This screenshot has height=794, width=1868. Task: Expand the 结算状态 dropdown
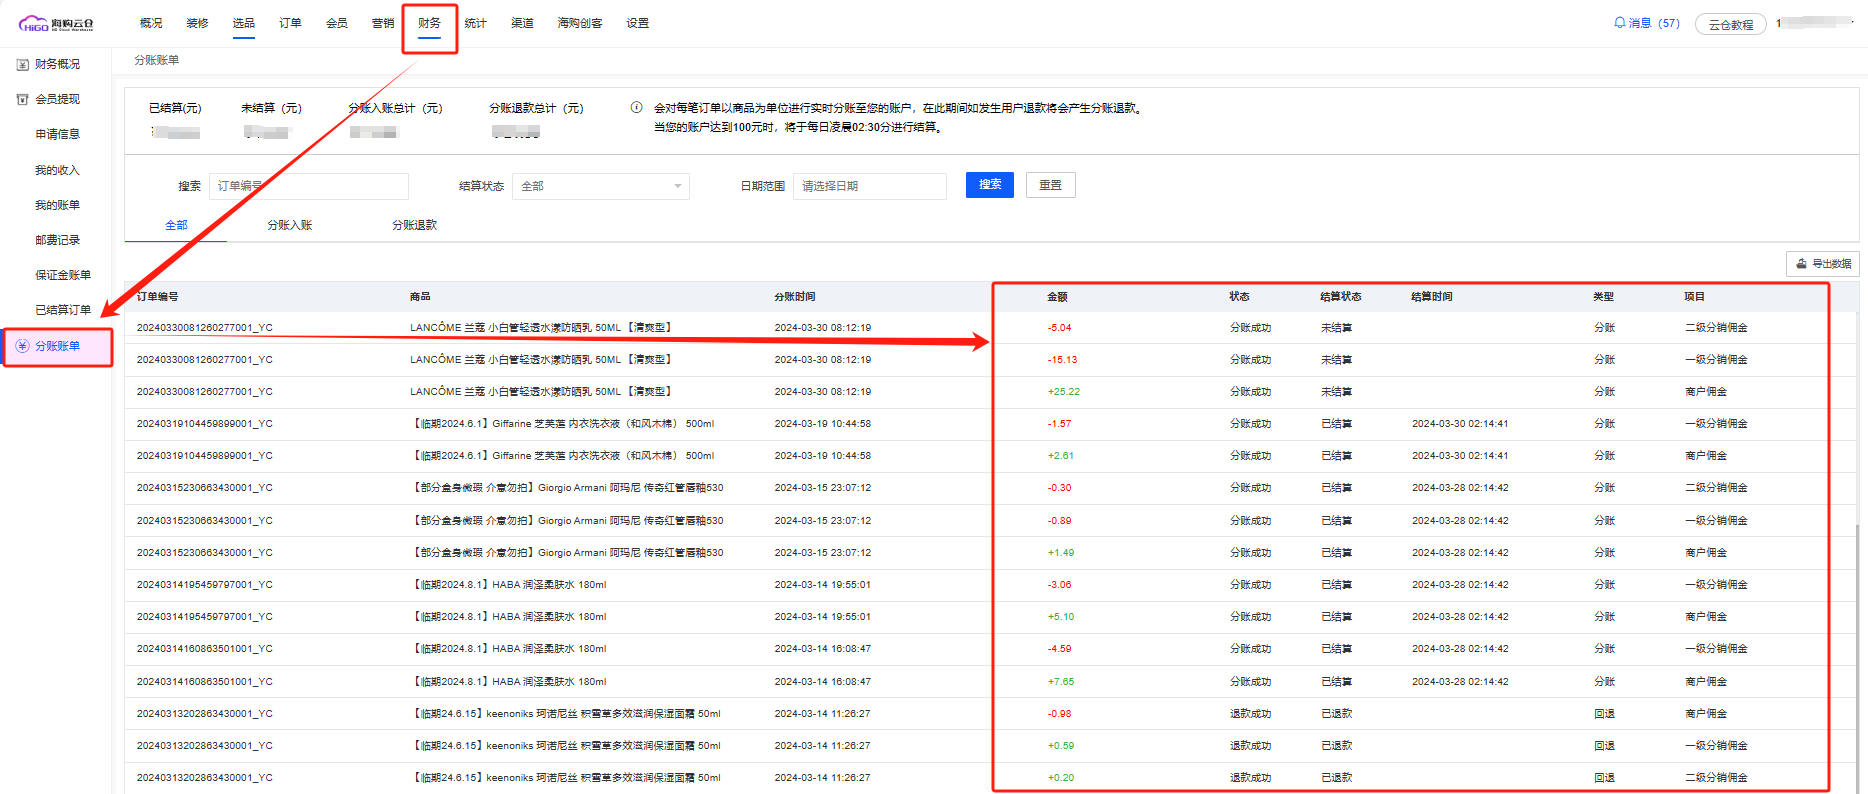pyautogui.click(x=600, y=186)
